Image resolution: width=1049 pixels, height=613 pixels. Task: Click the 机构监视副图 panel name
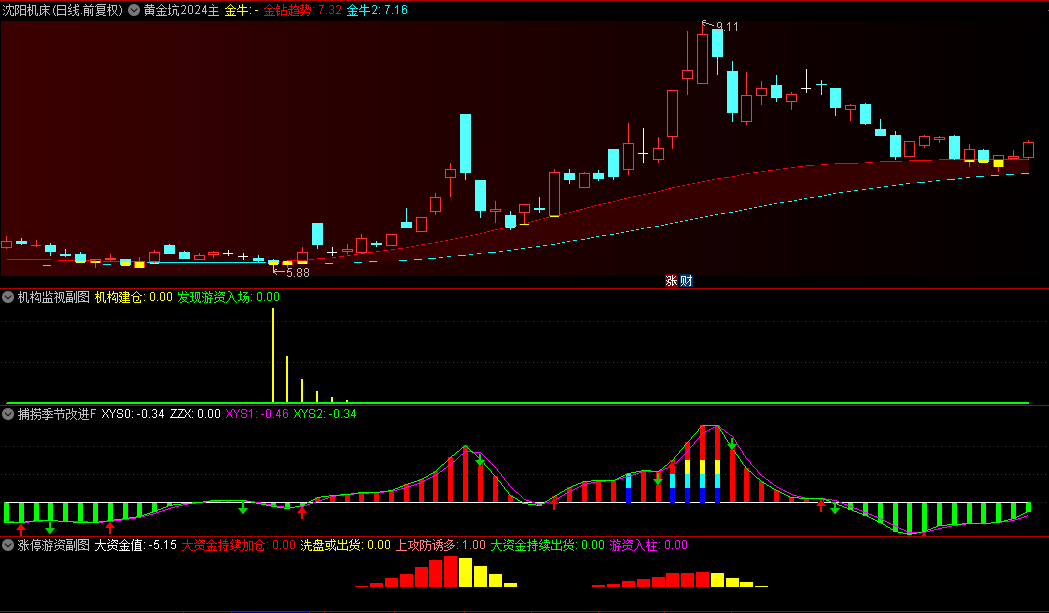click(x=54, y=297)
